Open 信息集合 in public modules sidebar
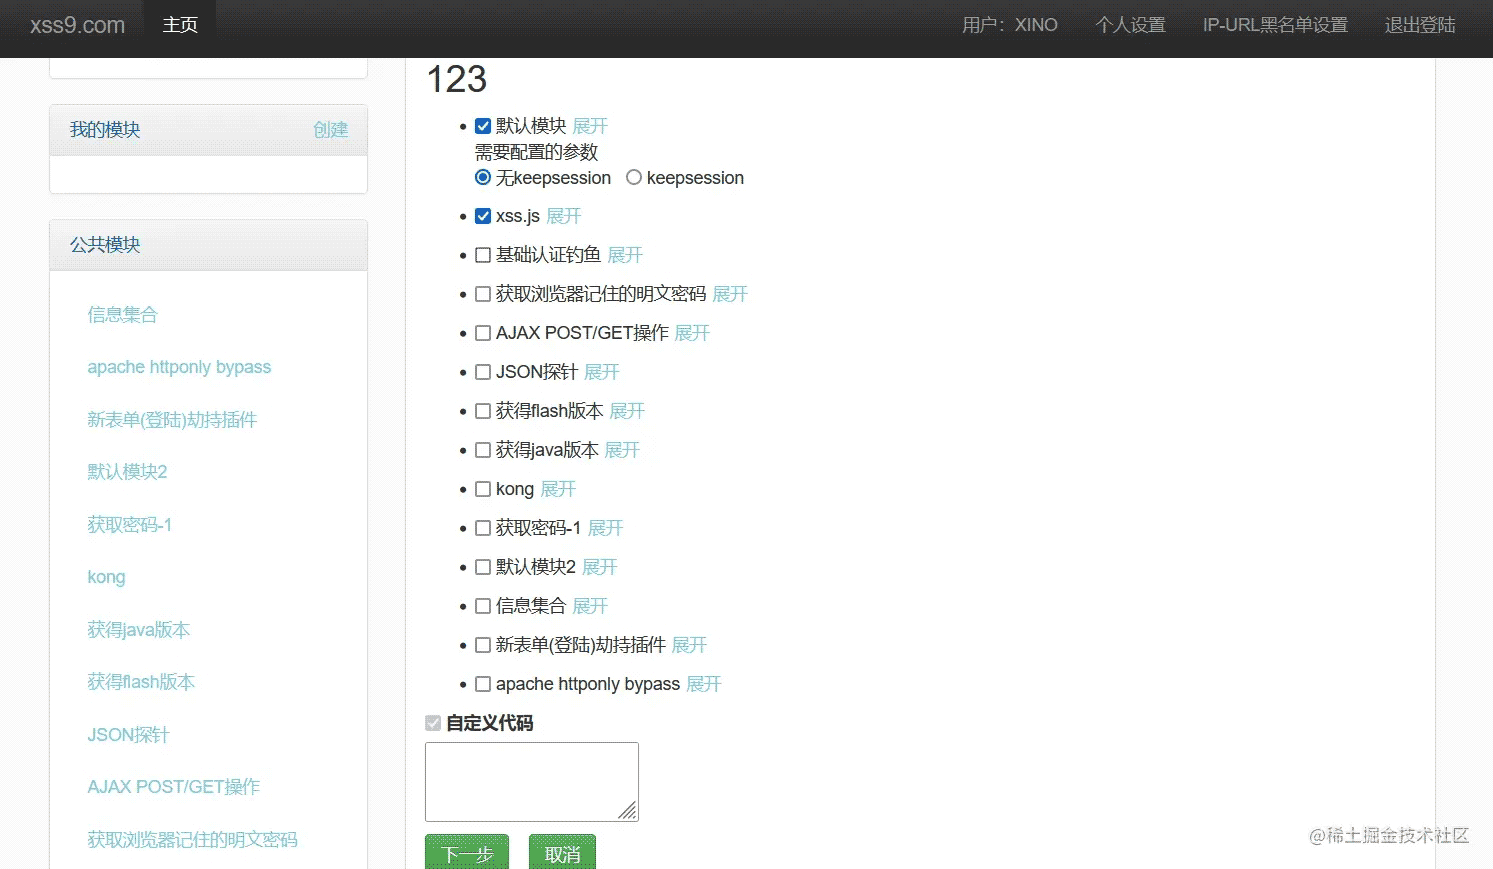The height and width of the screenshot is (869, 1493). [123, 315]
